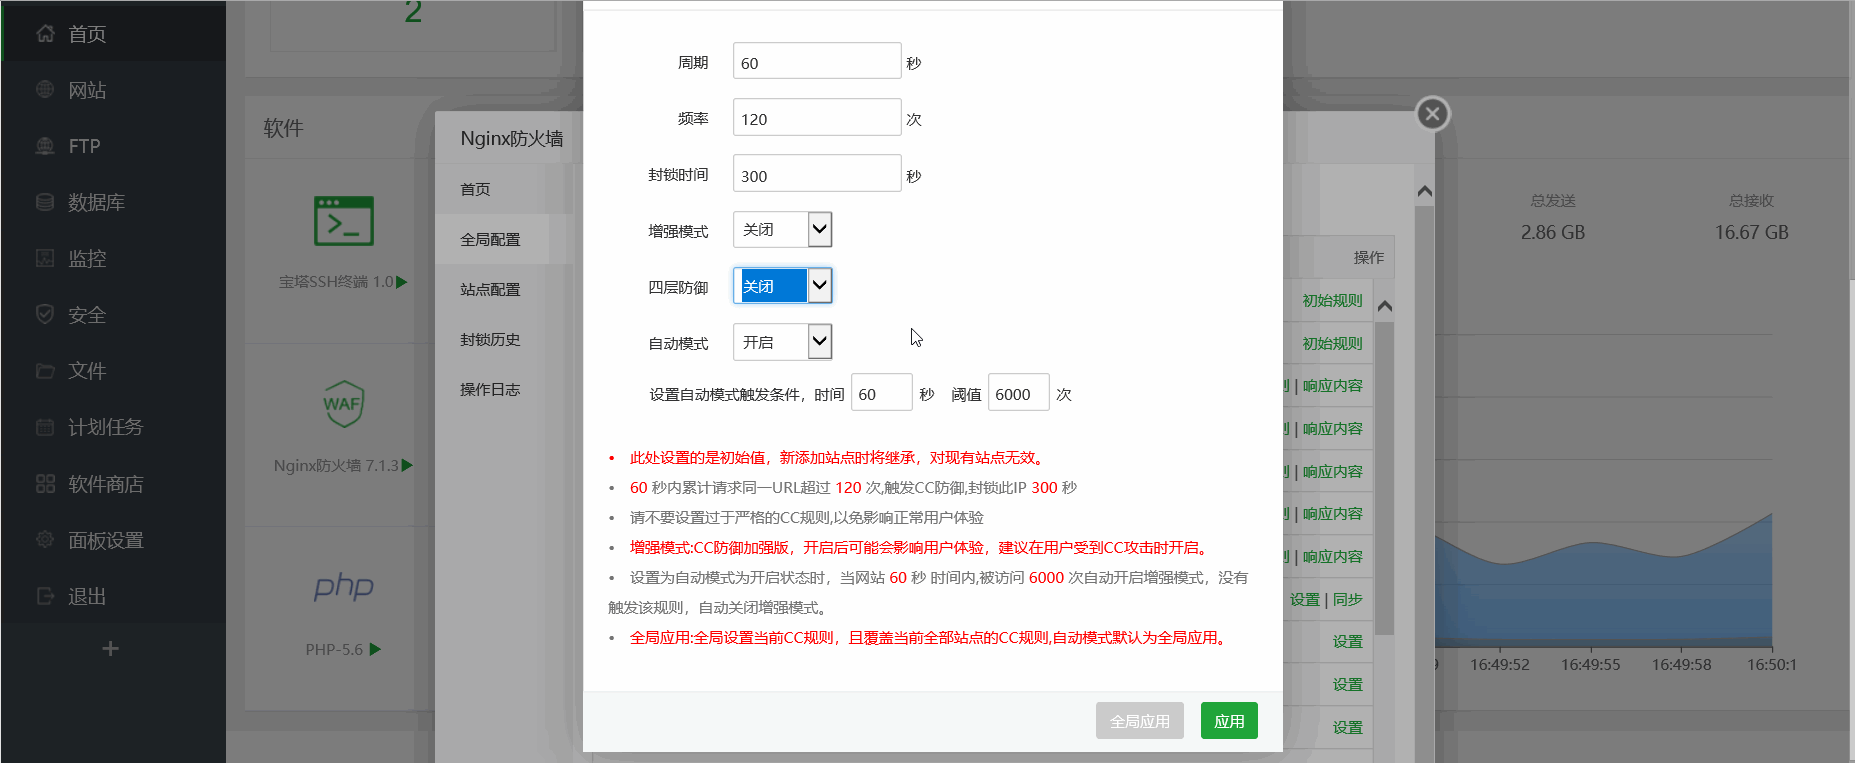Close the Nginx防火墙 window with the X button

point(1432,114)
